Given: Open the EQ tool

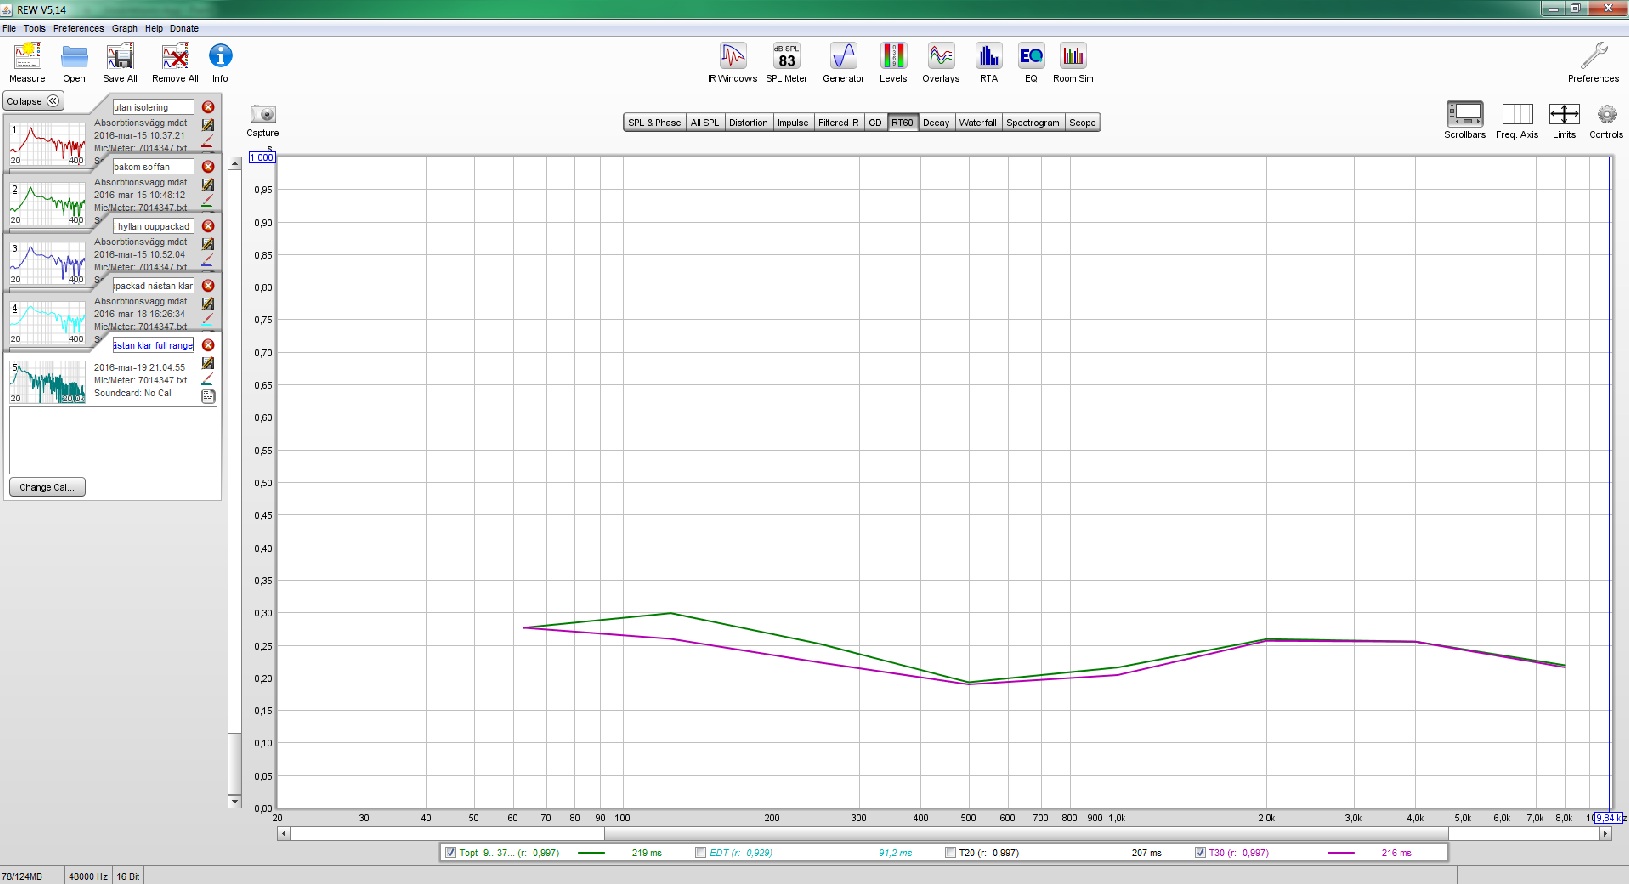Looking at the screenshot, I should (1031, 58).
